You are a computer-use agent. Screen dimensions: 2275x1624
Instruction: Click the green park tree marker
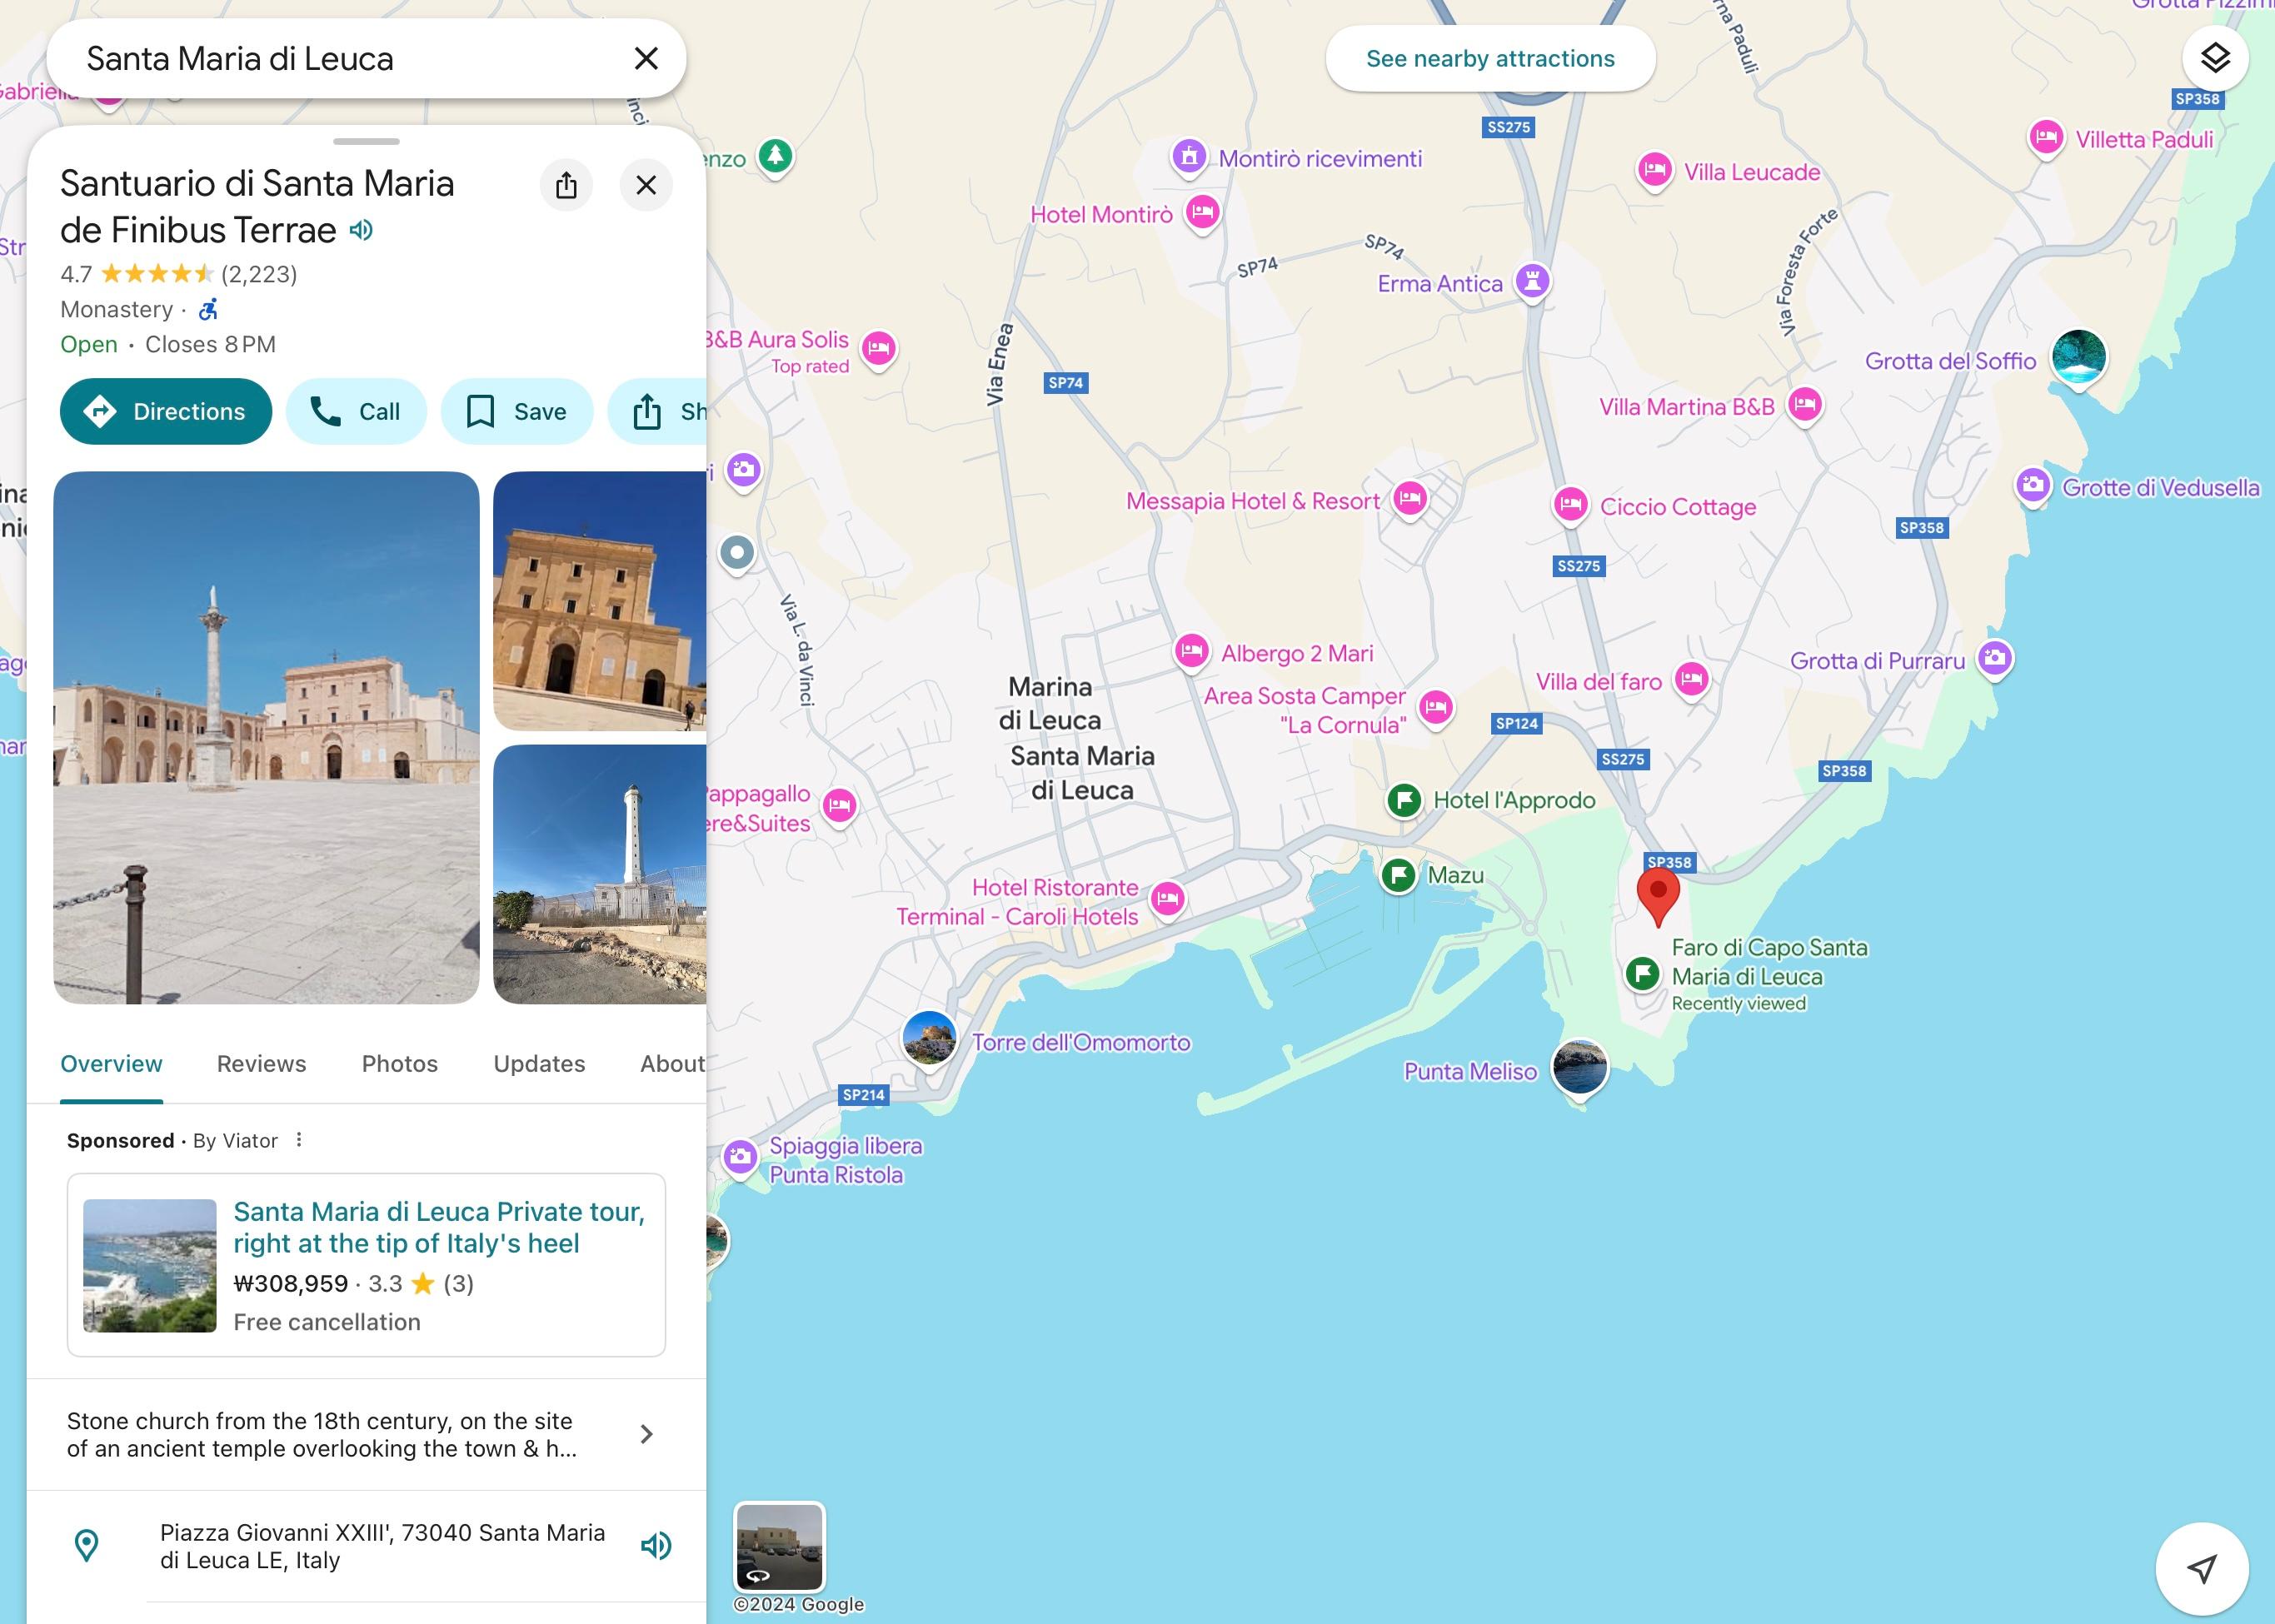click(x=775, y=157)
